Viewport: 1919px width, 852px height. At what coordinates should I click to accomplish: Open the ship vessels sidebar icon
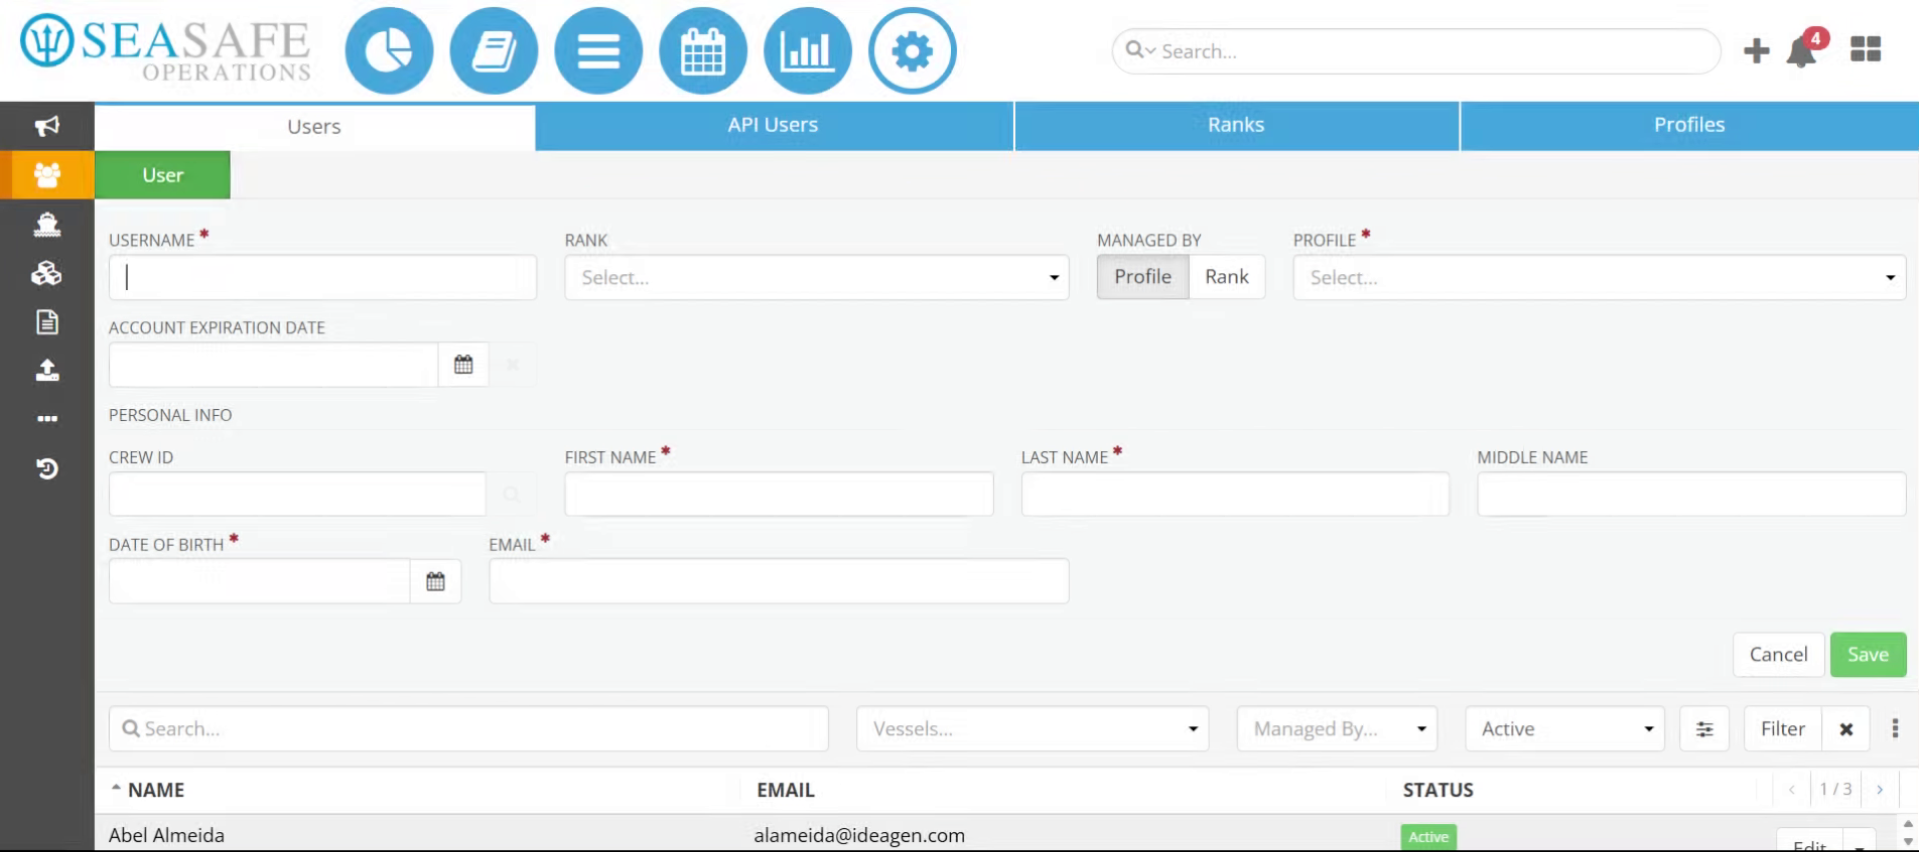pyautogui.click(x=47, y=224)
